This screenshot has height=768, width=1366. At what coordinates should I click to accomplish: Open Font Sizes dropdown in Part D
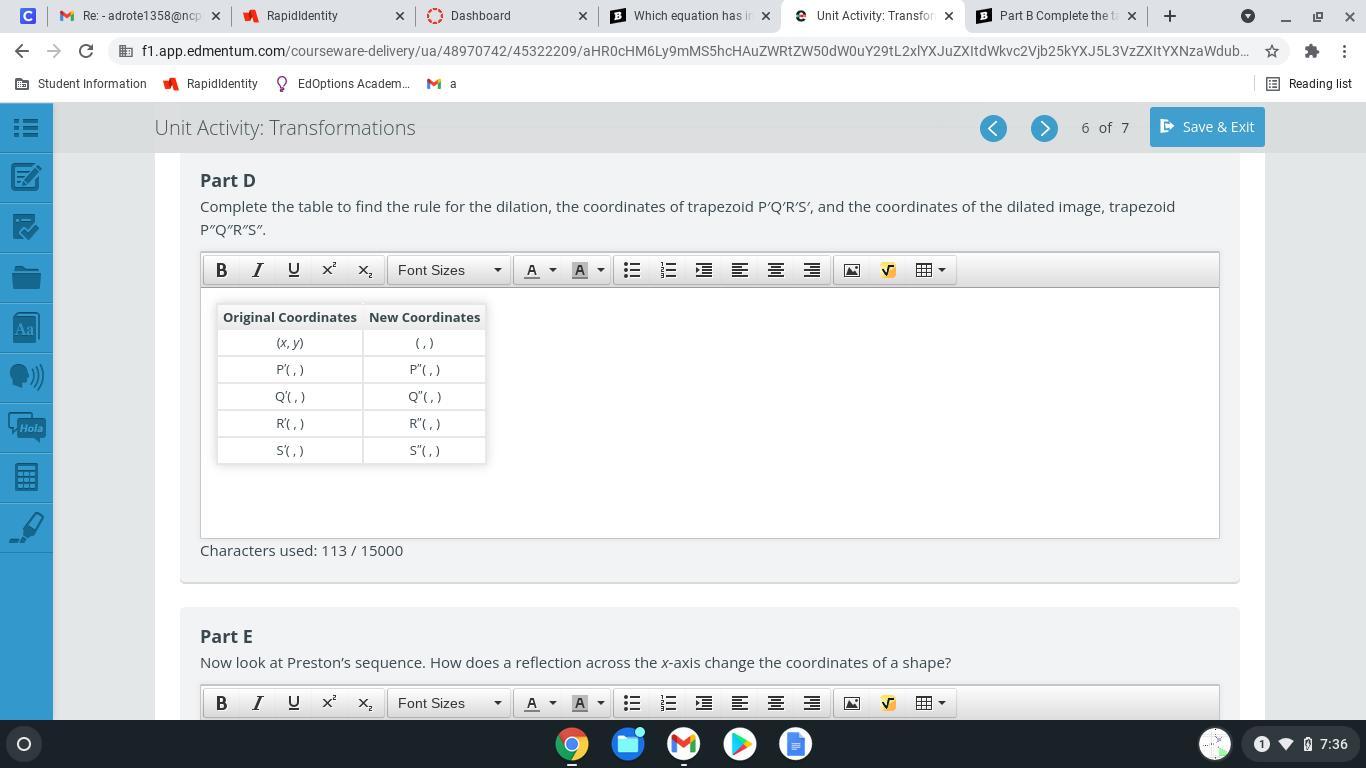pyautogui.click(x=449, y=270)
